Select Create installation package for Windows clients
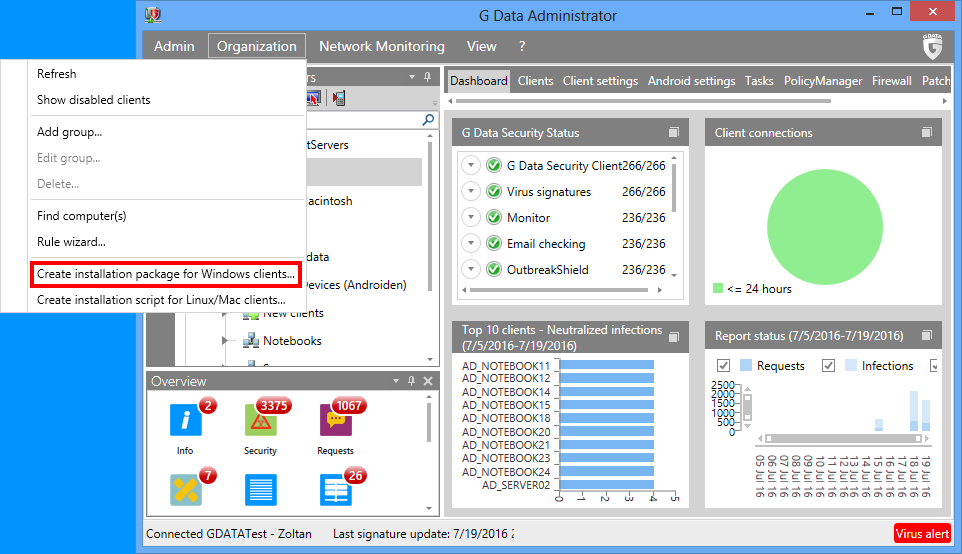Viewport: 962px width, 554px height. pos(166,274)
